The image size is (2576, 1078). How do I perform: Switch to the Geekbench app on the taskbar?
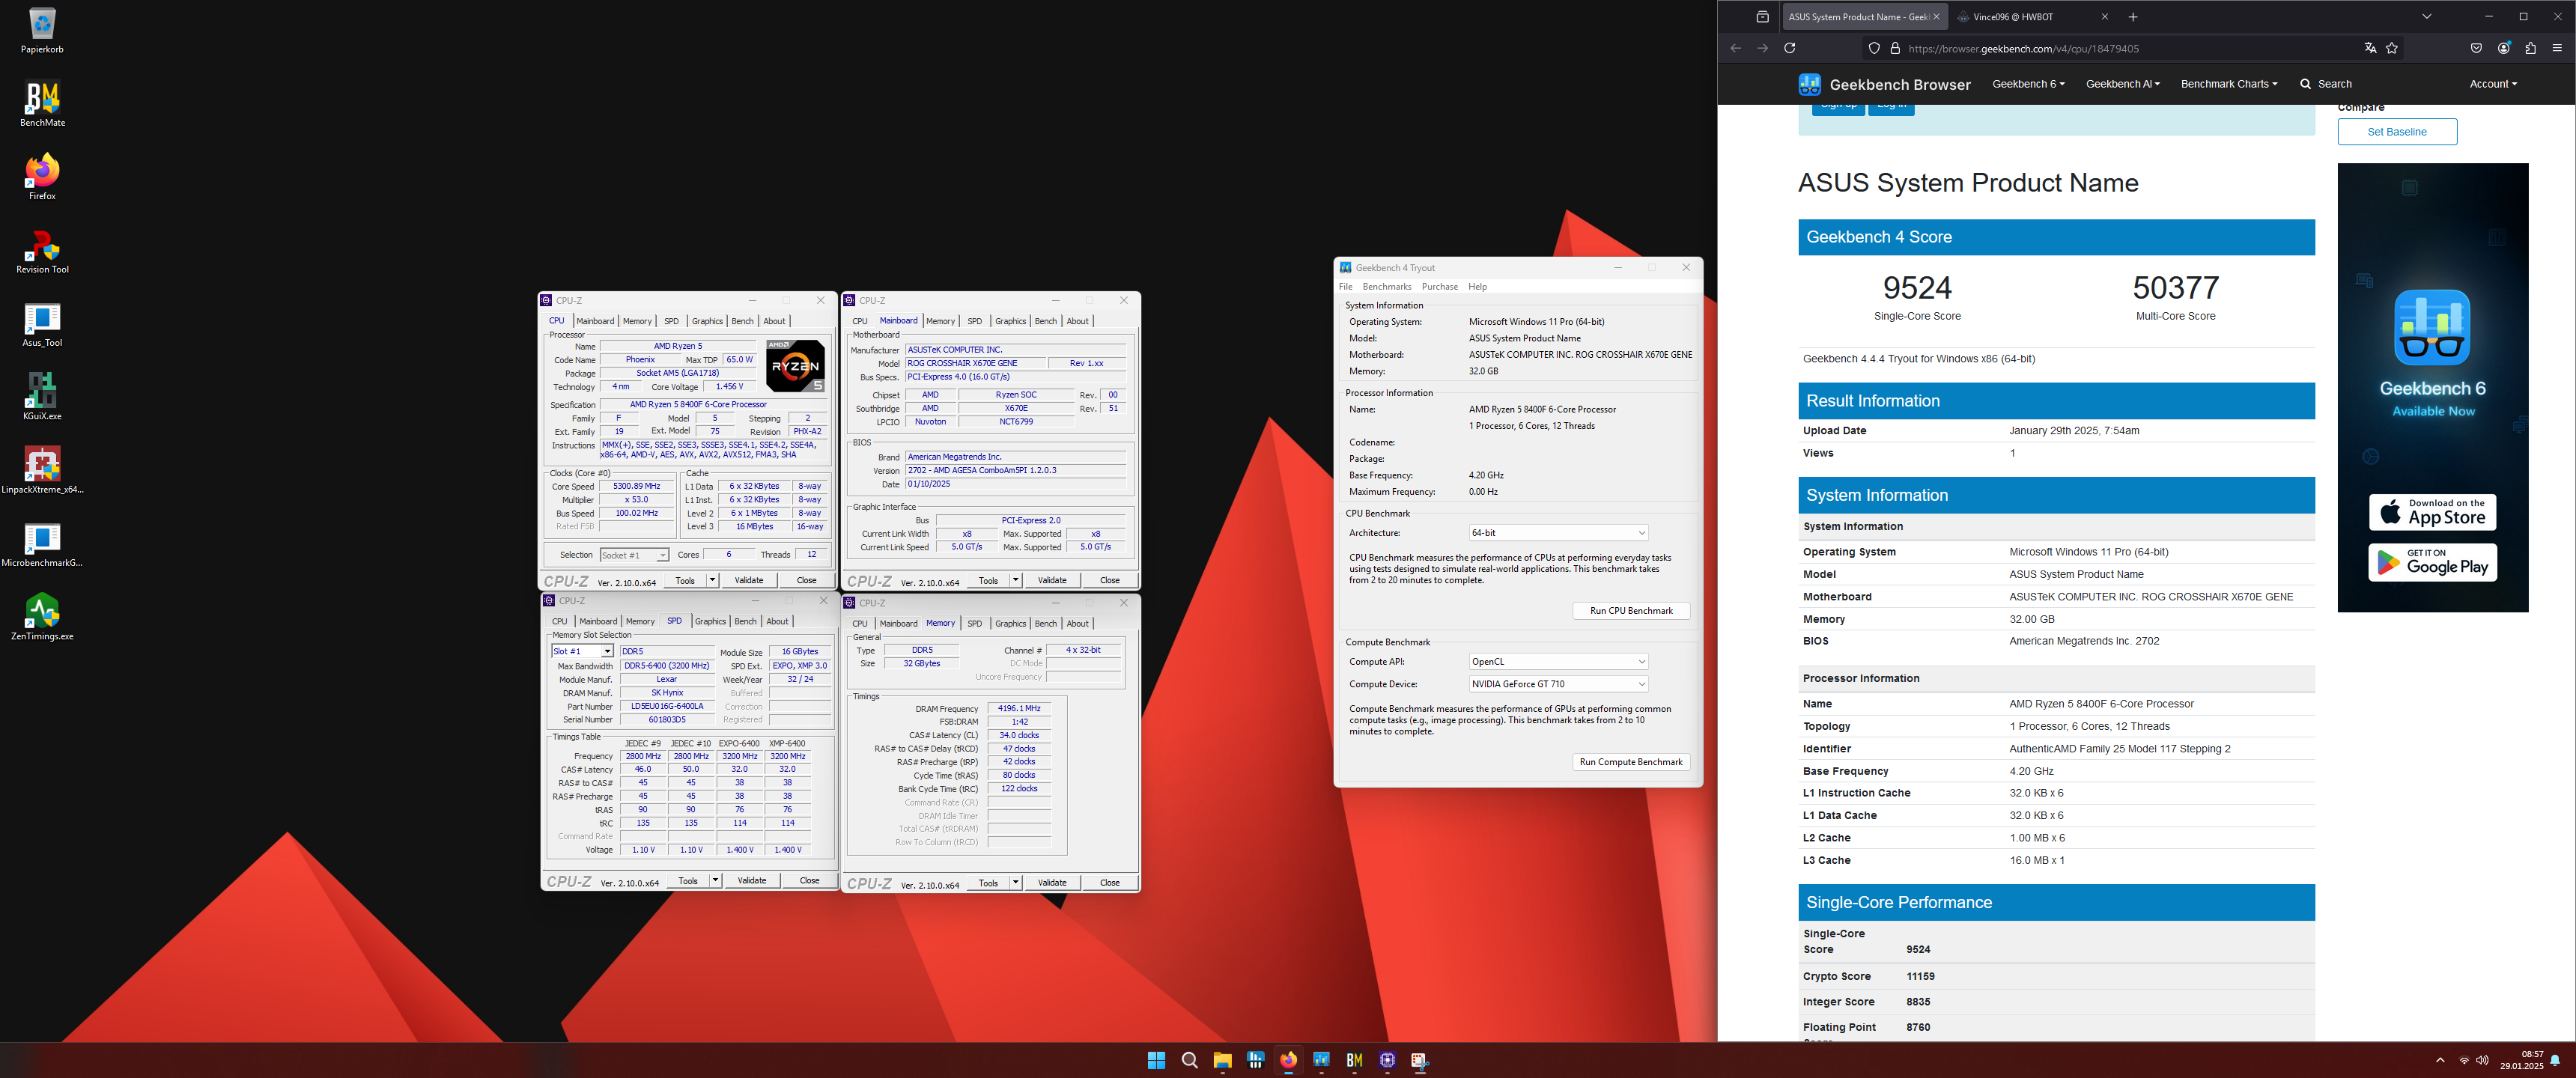pyautogui.click(x=1321, y=1060)
